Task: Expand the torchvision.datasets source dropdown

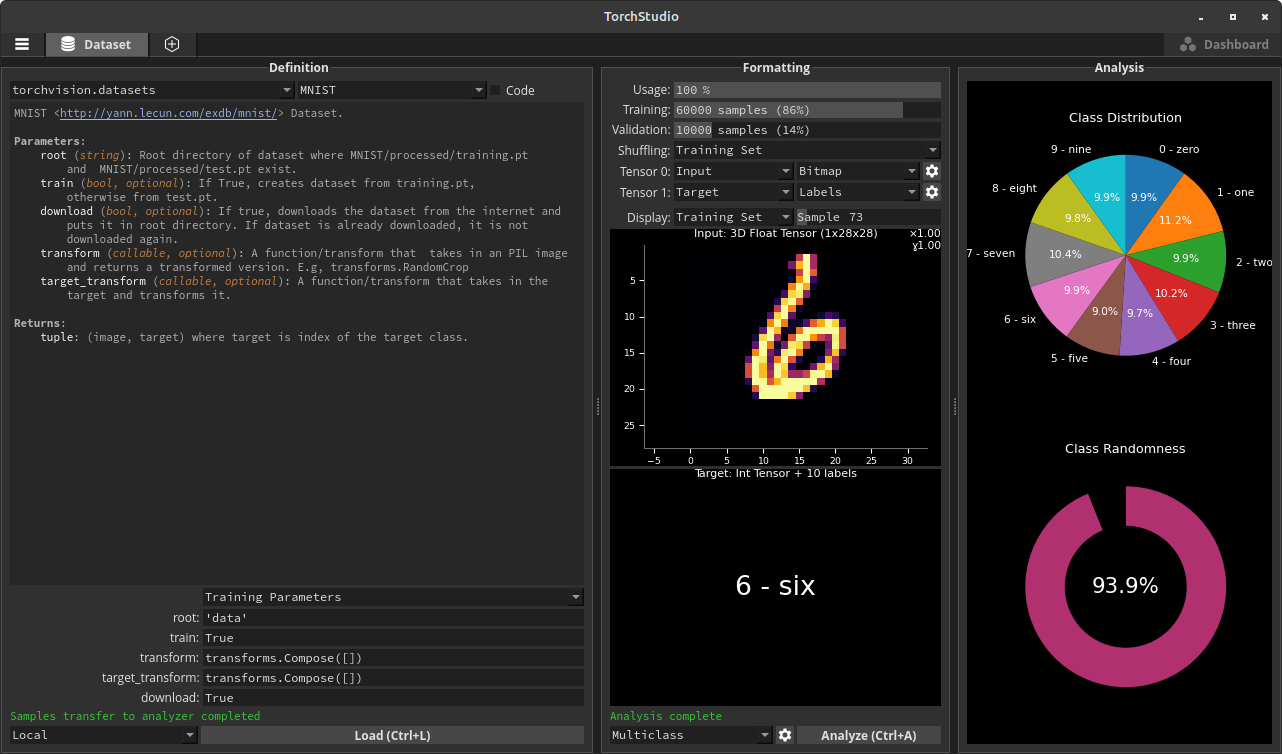Action: coord(151,90)
